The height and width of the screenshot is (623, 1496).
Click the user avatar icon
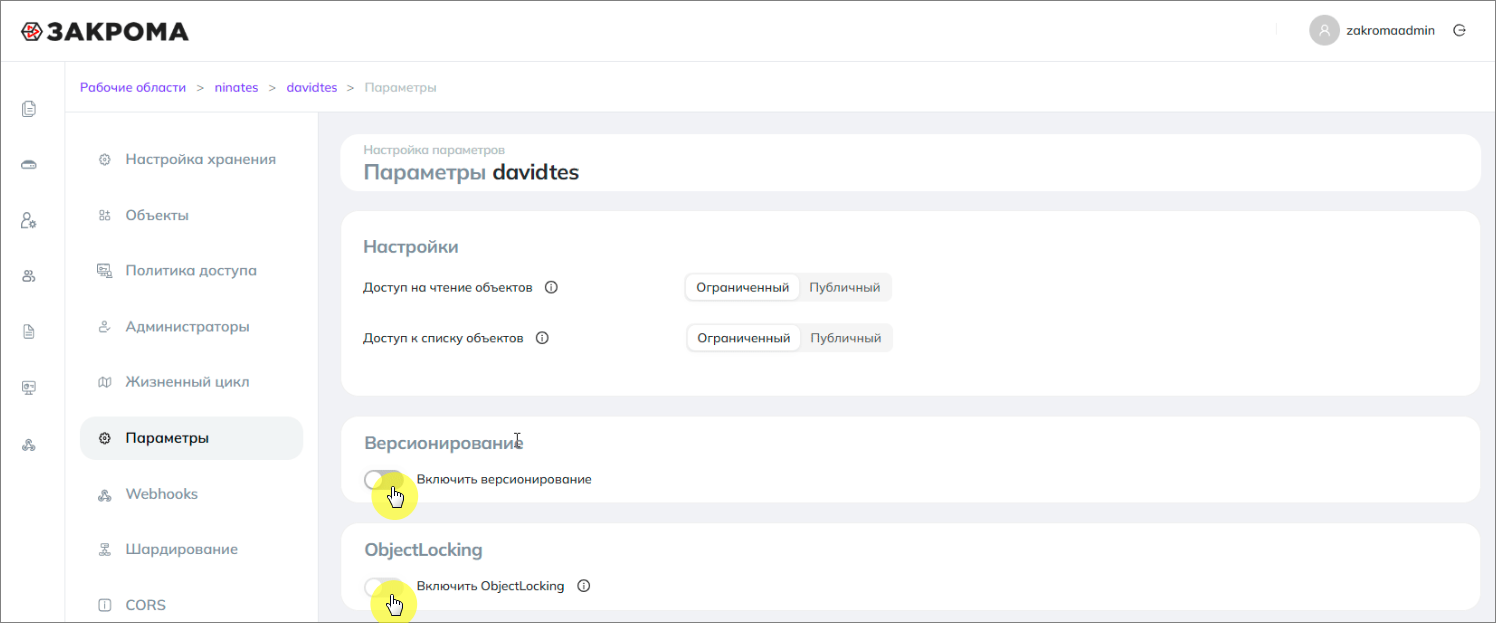(1324, 30)
